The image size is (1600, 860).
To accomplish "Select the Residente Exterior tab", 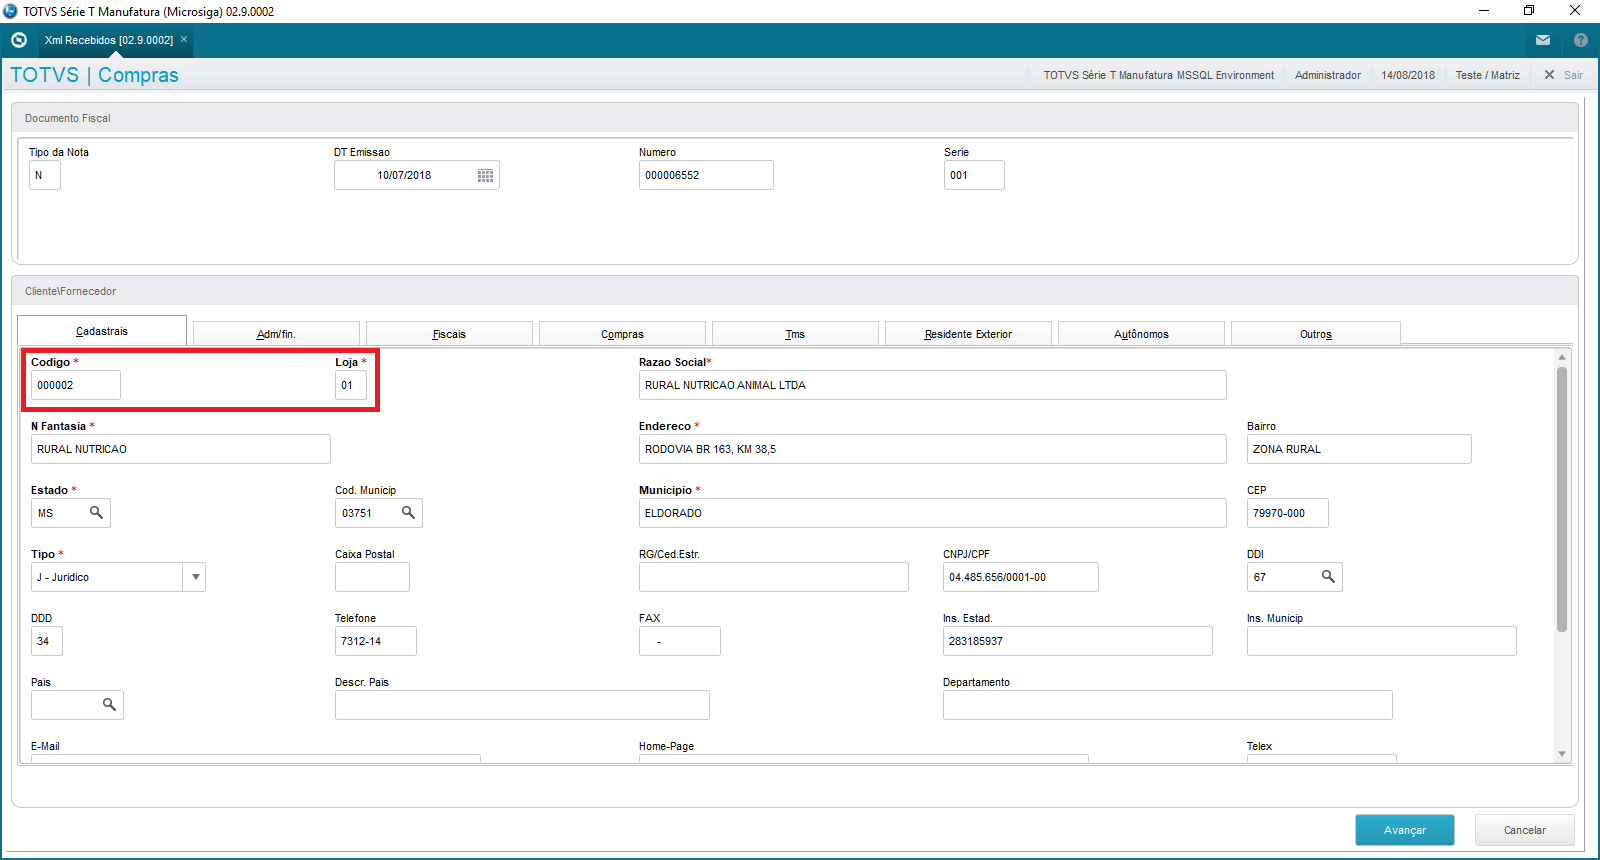I will pos(968,334).
